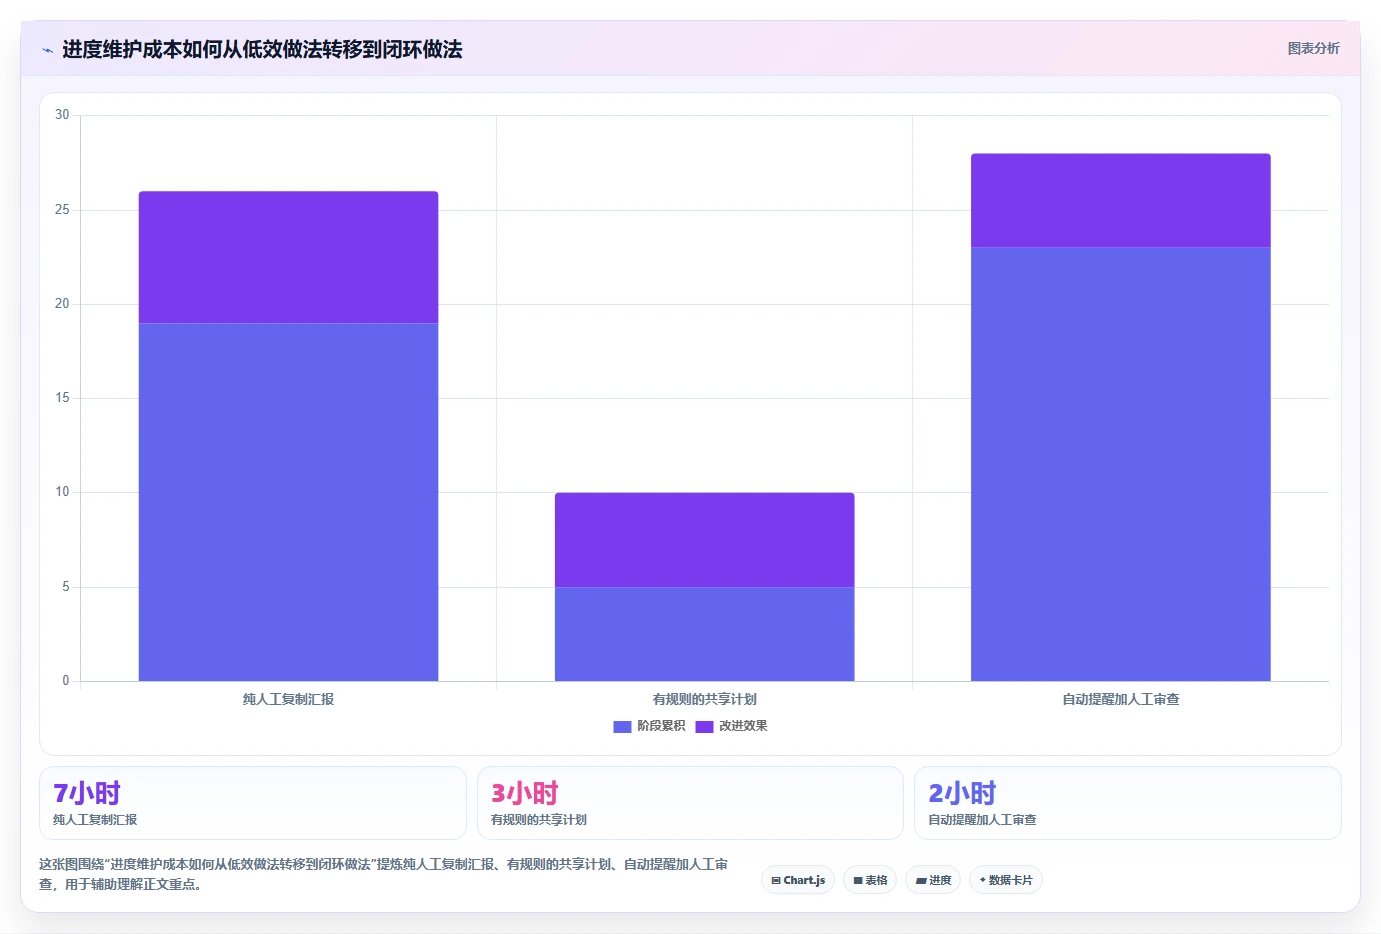Image resolution: width=1381 pixels, height=934 pixels.
Task: Click the y-axis value 5
Action: [66, 587]
